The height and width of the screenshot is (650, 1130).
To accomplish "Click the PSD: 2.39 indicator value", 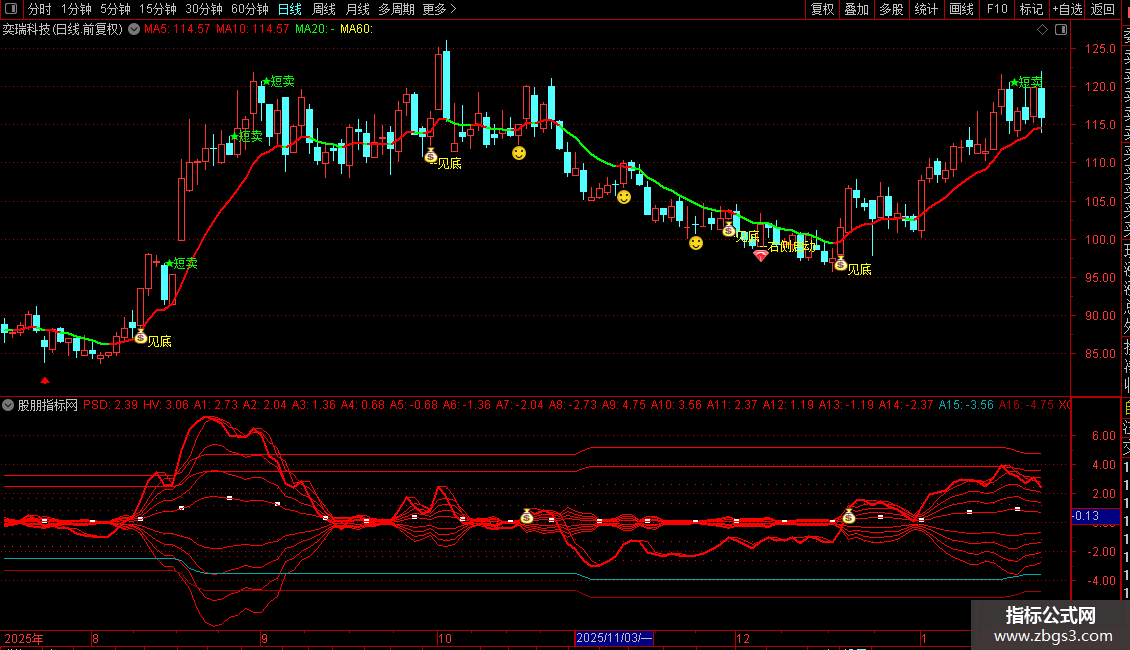I will coord(110,405).
